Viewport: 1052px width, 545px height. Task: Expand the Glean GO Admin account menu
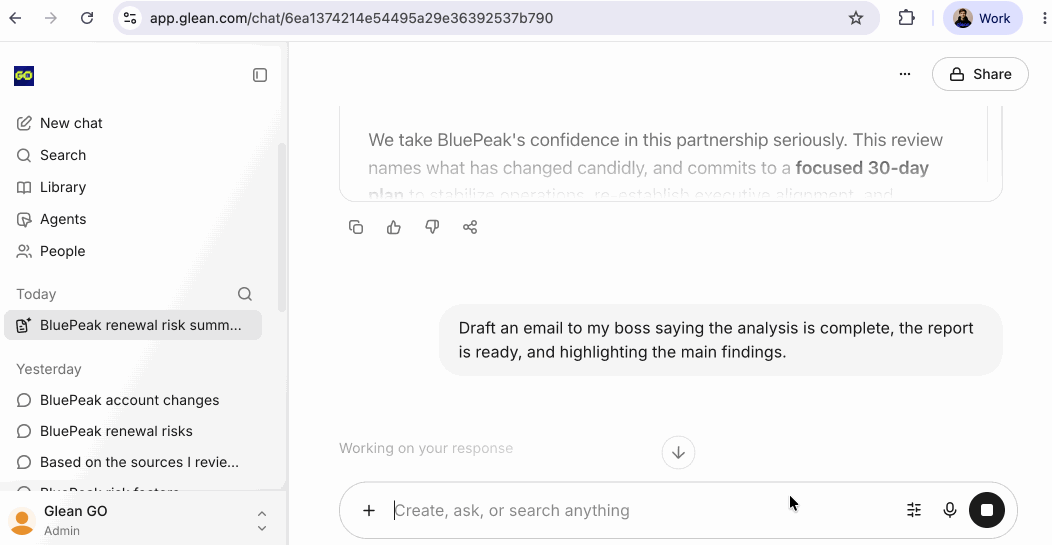pyautogui.click(x=262, y=521)
